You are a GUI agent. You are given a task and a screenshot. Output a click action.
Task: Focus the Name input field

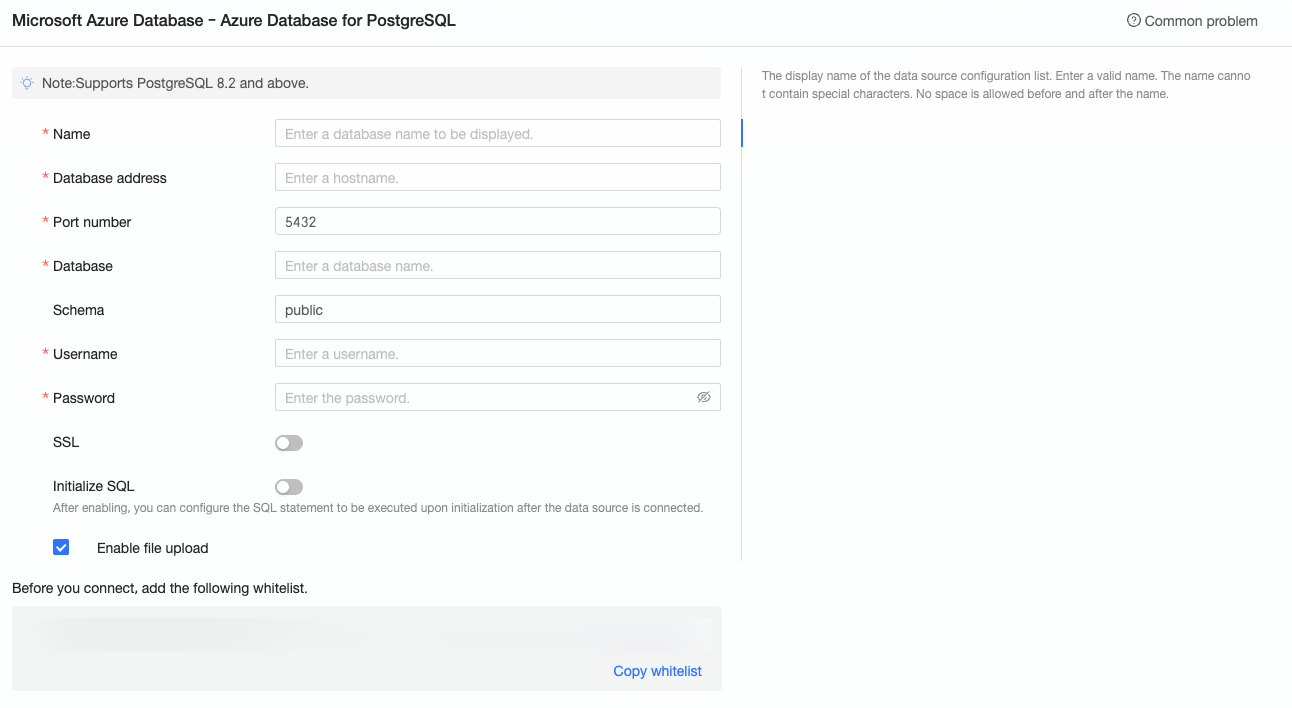(x=497, y=134)
